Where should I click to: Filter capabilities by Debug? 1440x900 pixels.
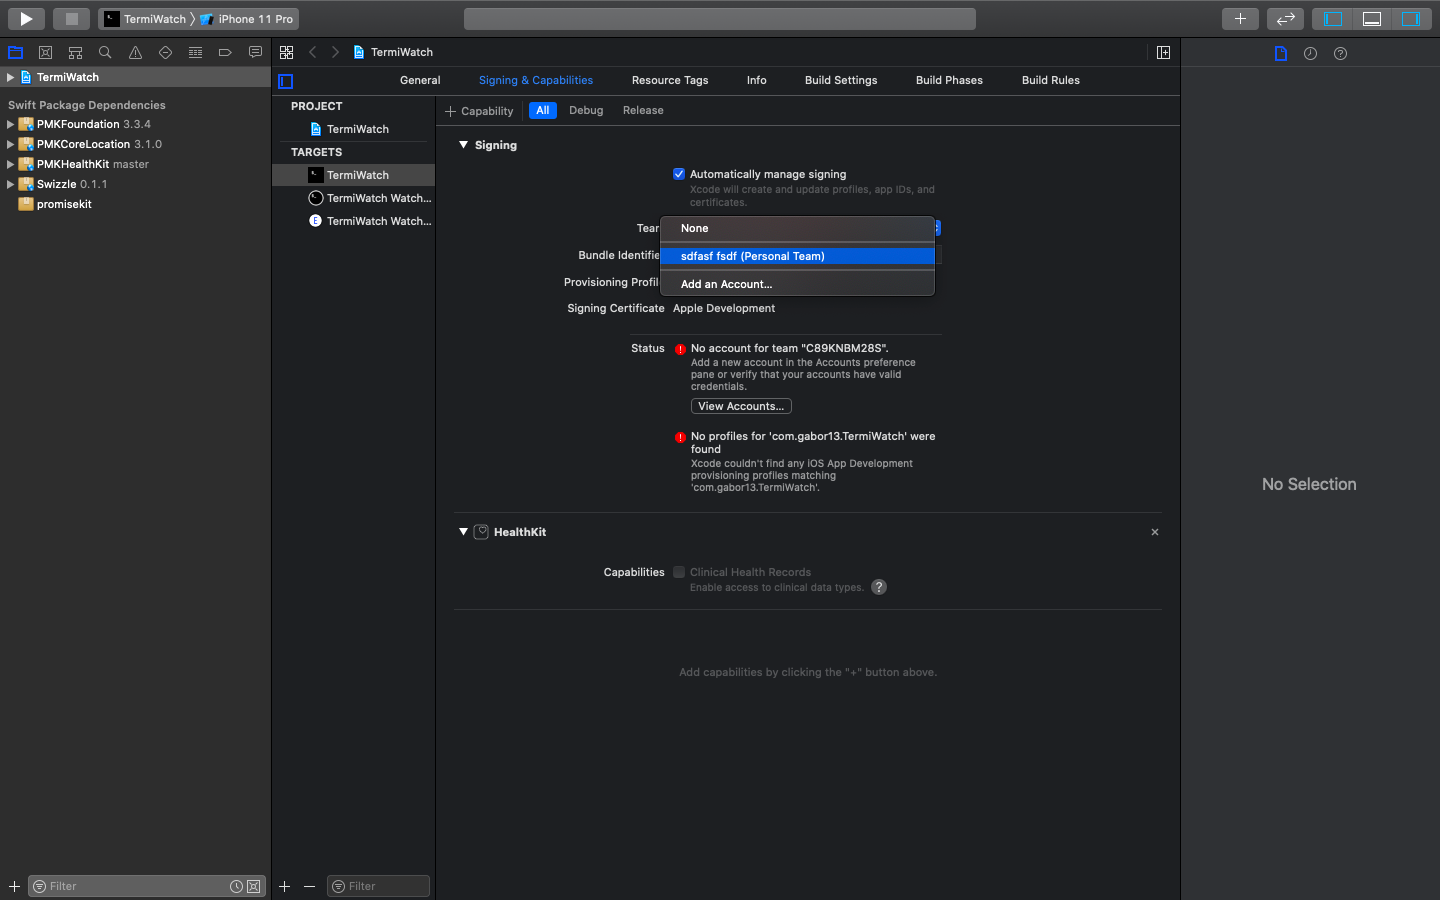pyautogui.click(x=586, y=110)
